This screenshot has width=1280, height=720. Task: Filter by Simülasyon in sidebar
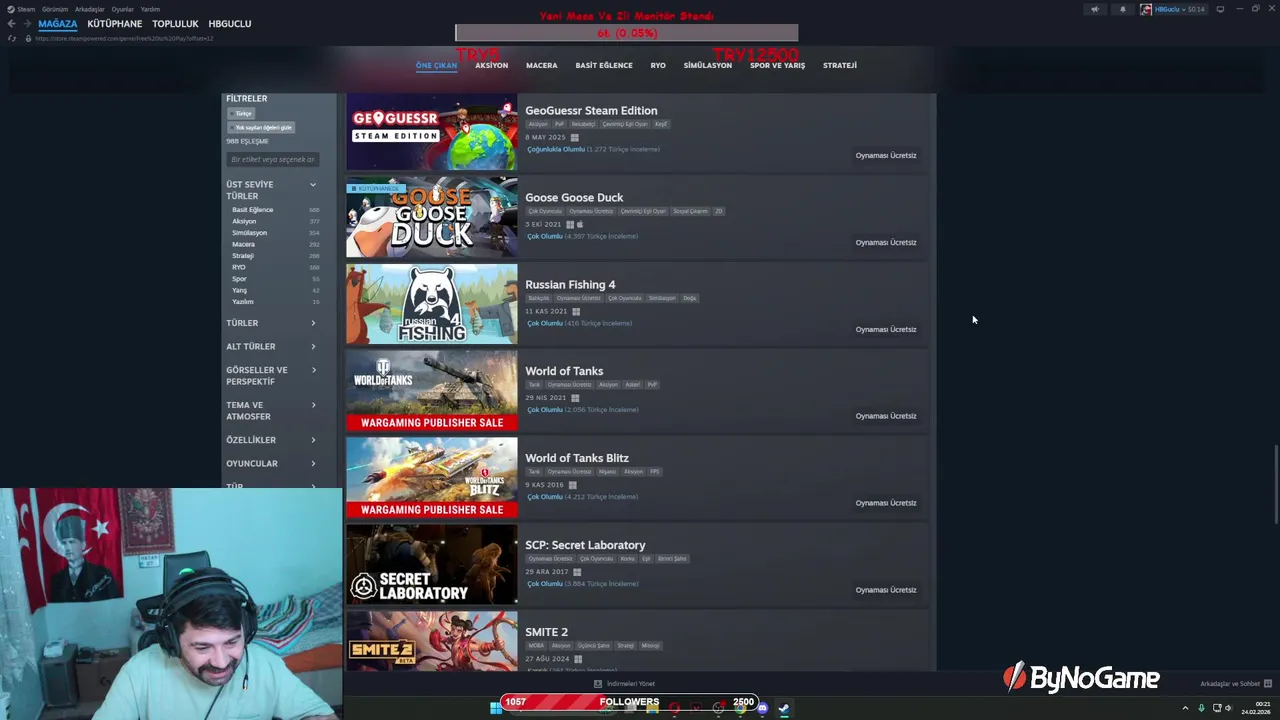click(249, 233)
